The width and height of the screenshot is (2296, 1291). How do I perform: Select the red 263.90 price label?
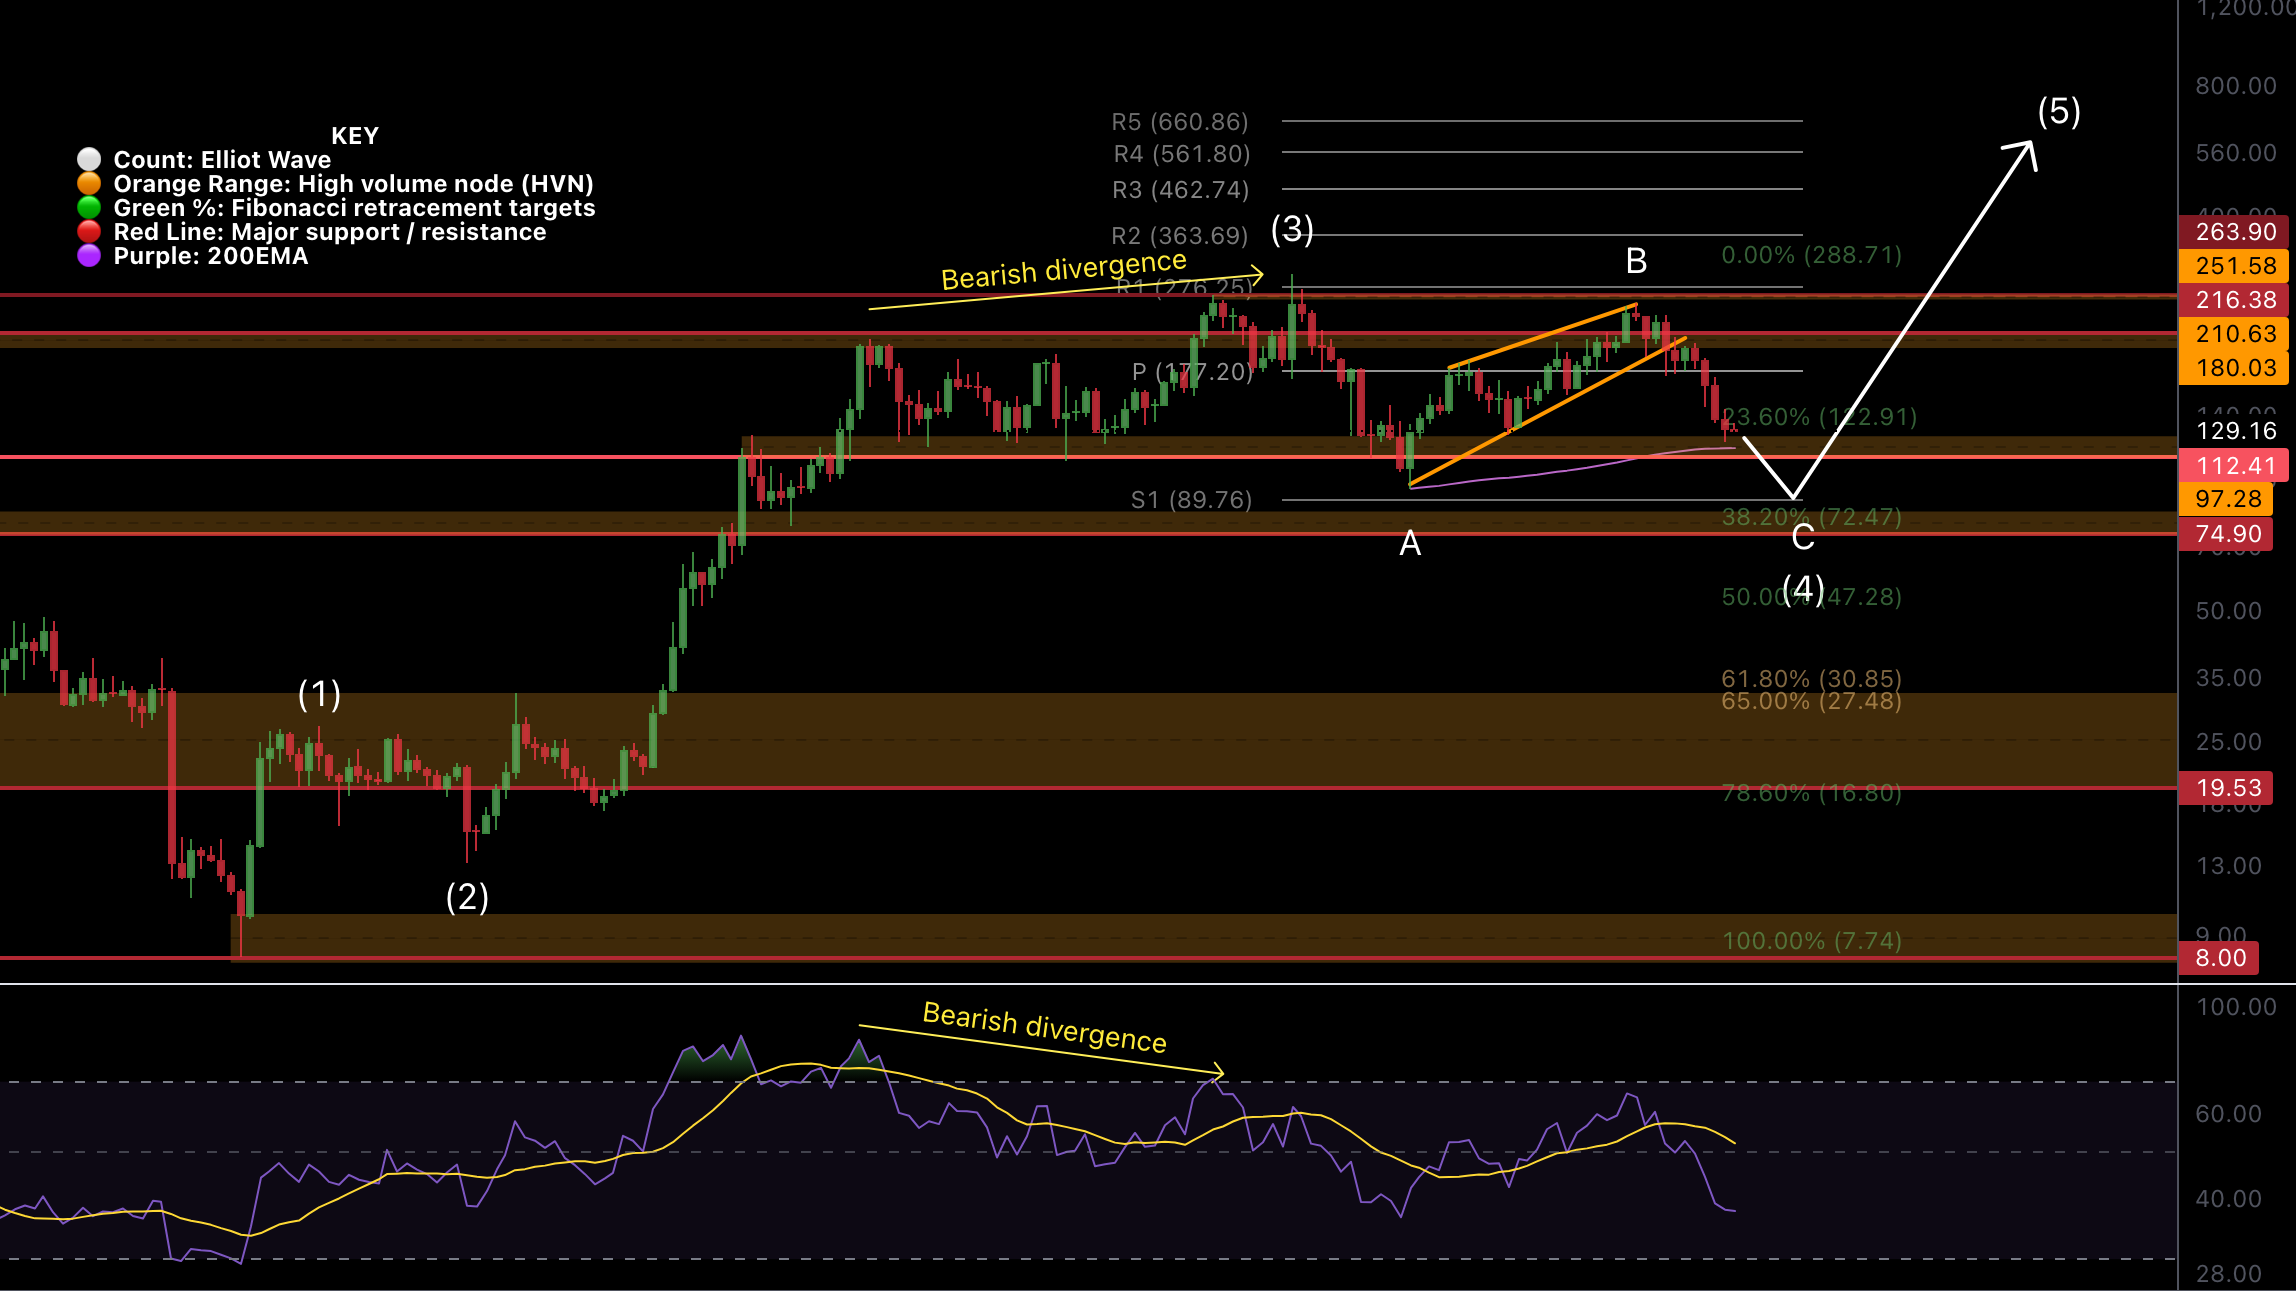pos(2234,232)
